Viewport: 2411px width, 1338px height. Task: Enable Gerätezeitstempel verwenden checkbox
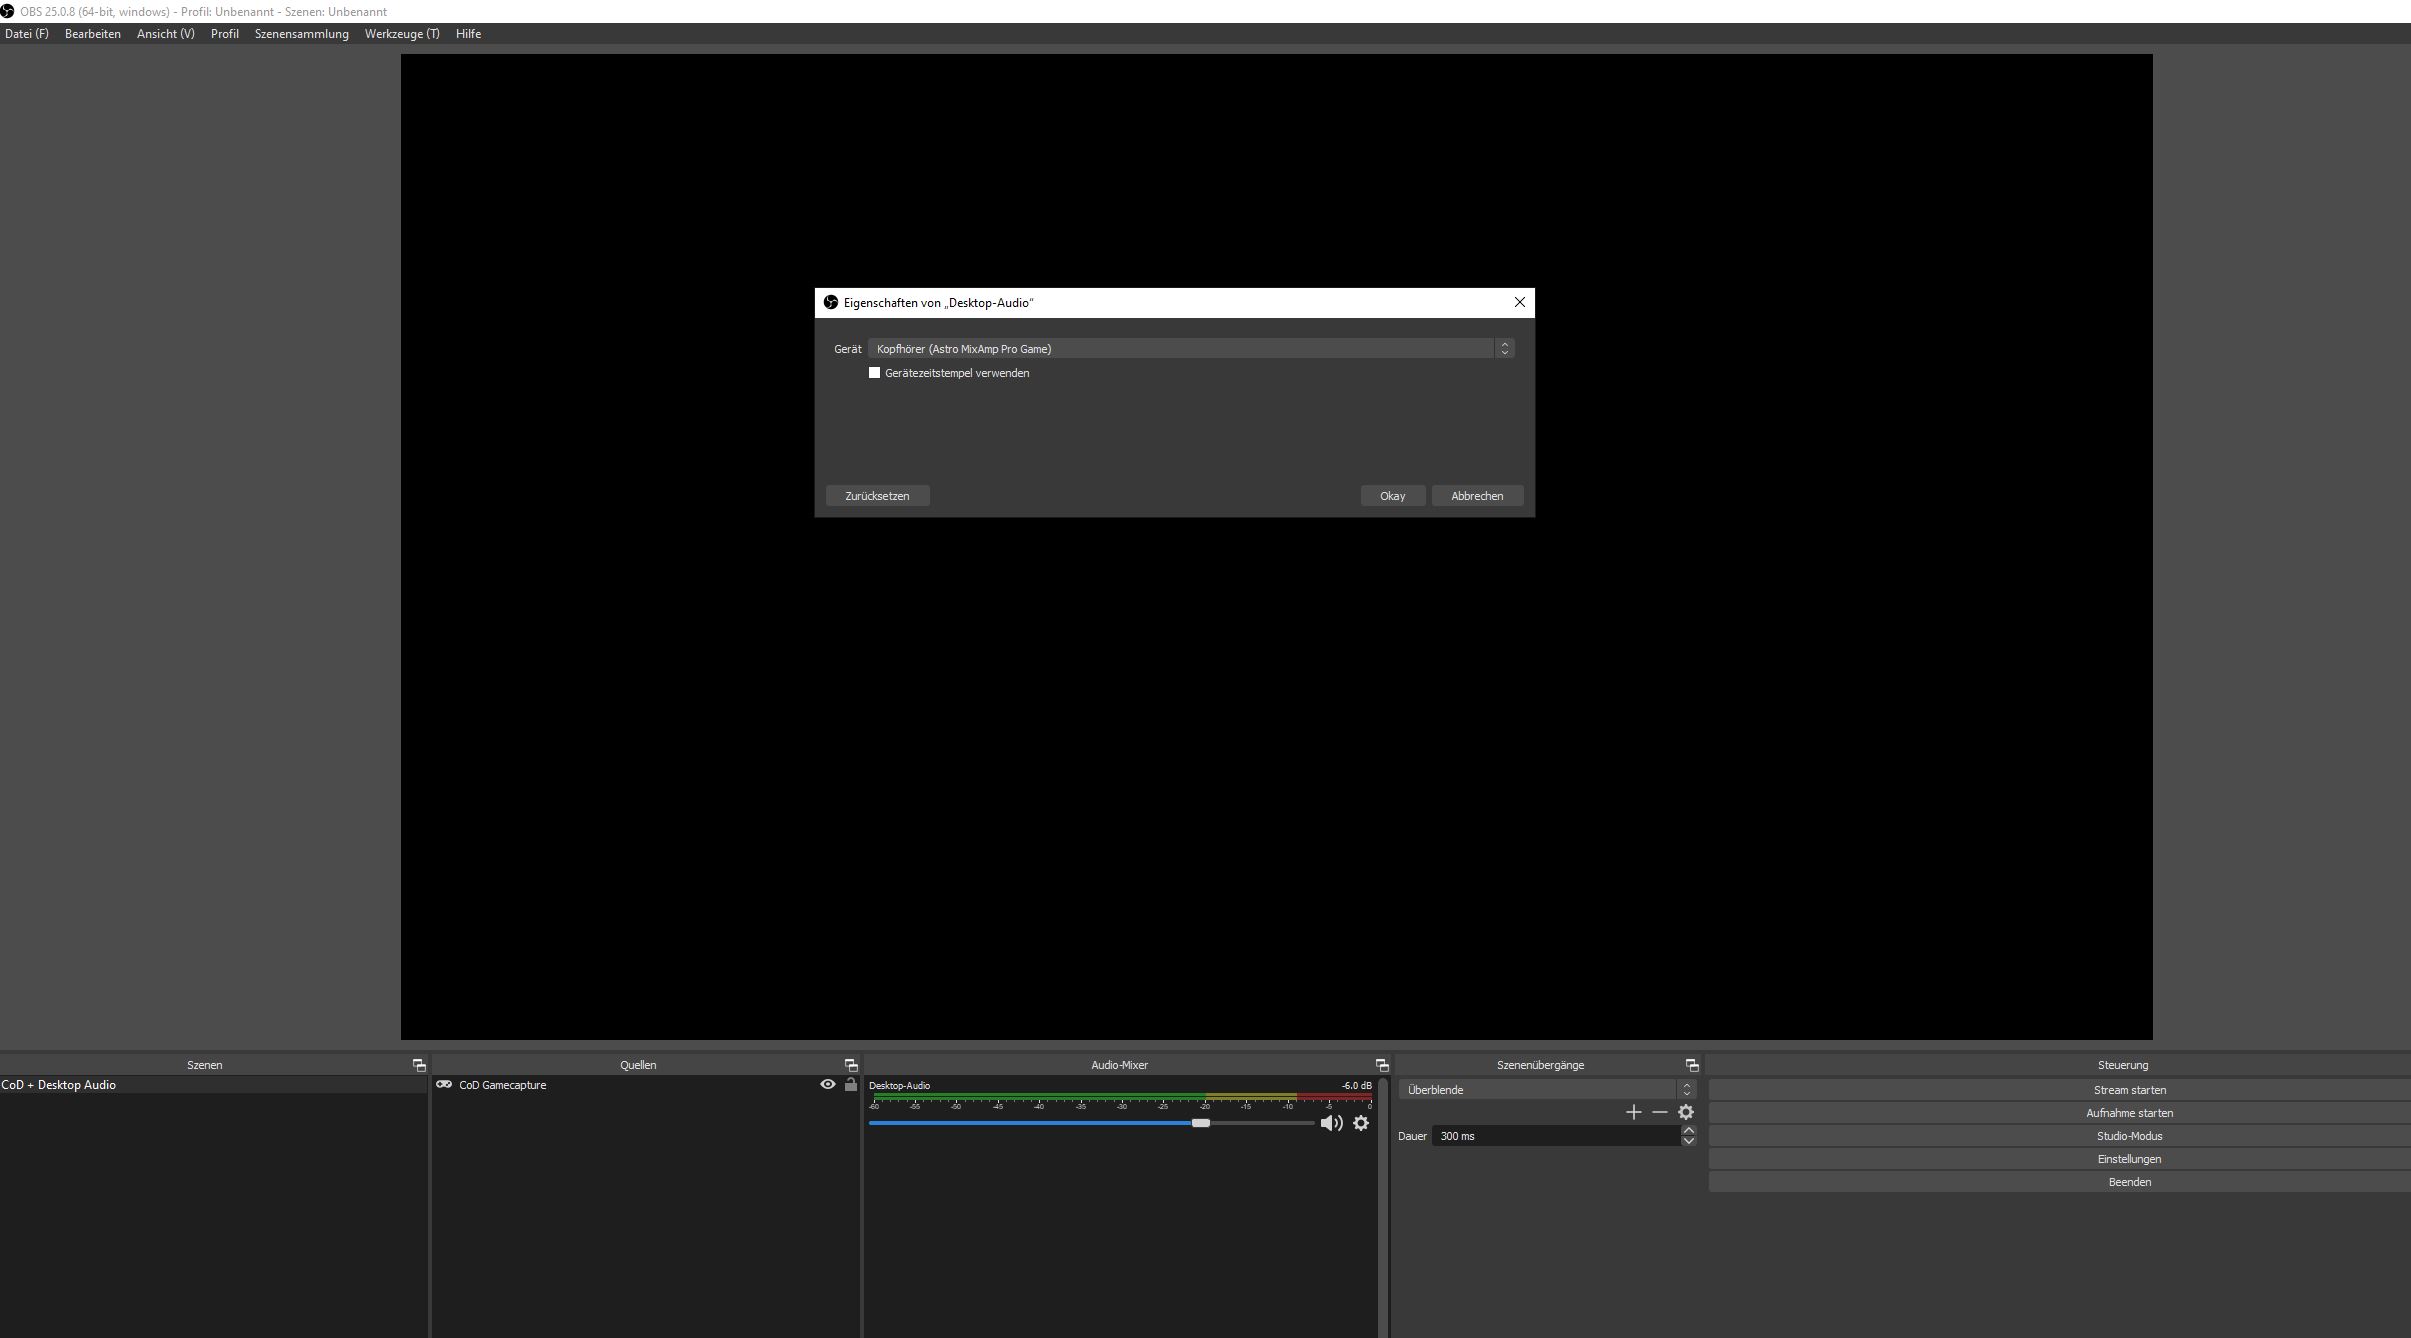pyautogui.click(x=875, y=373)
